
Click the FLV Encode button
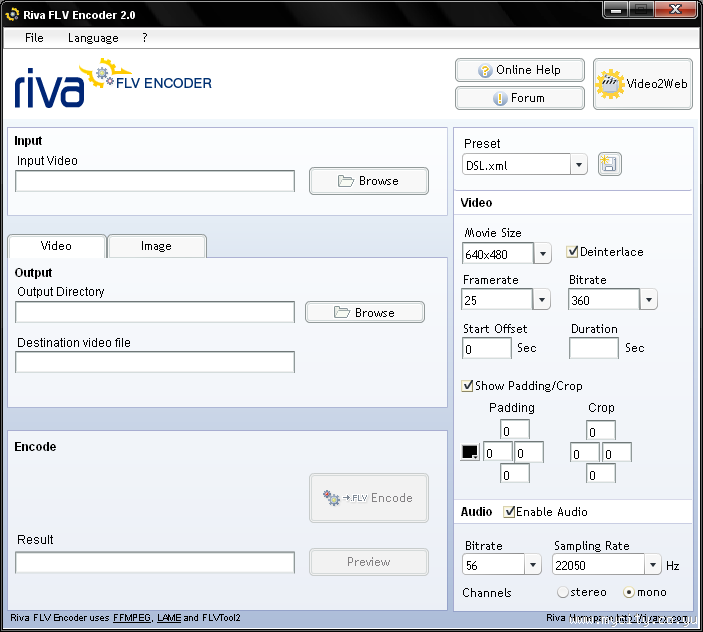pos(369,498)
